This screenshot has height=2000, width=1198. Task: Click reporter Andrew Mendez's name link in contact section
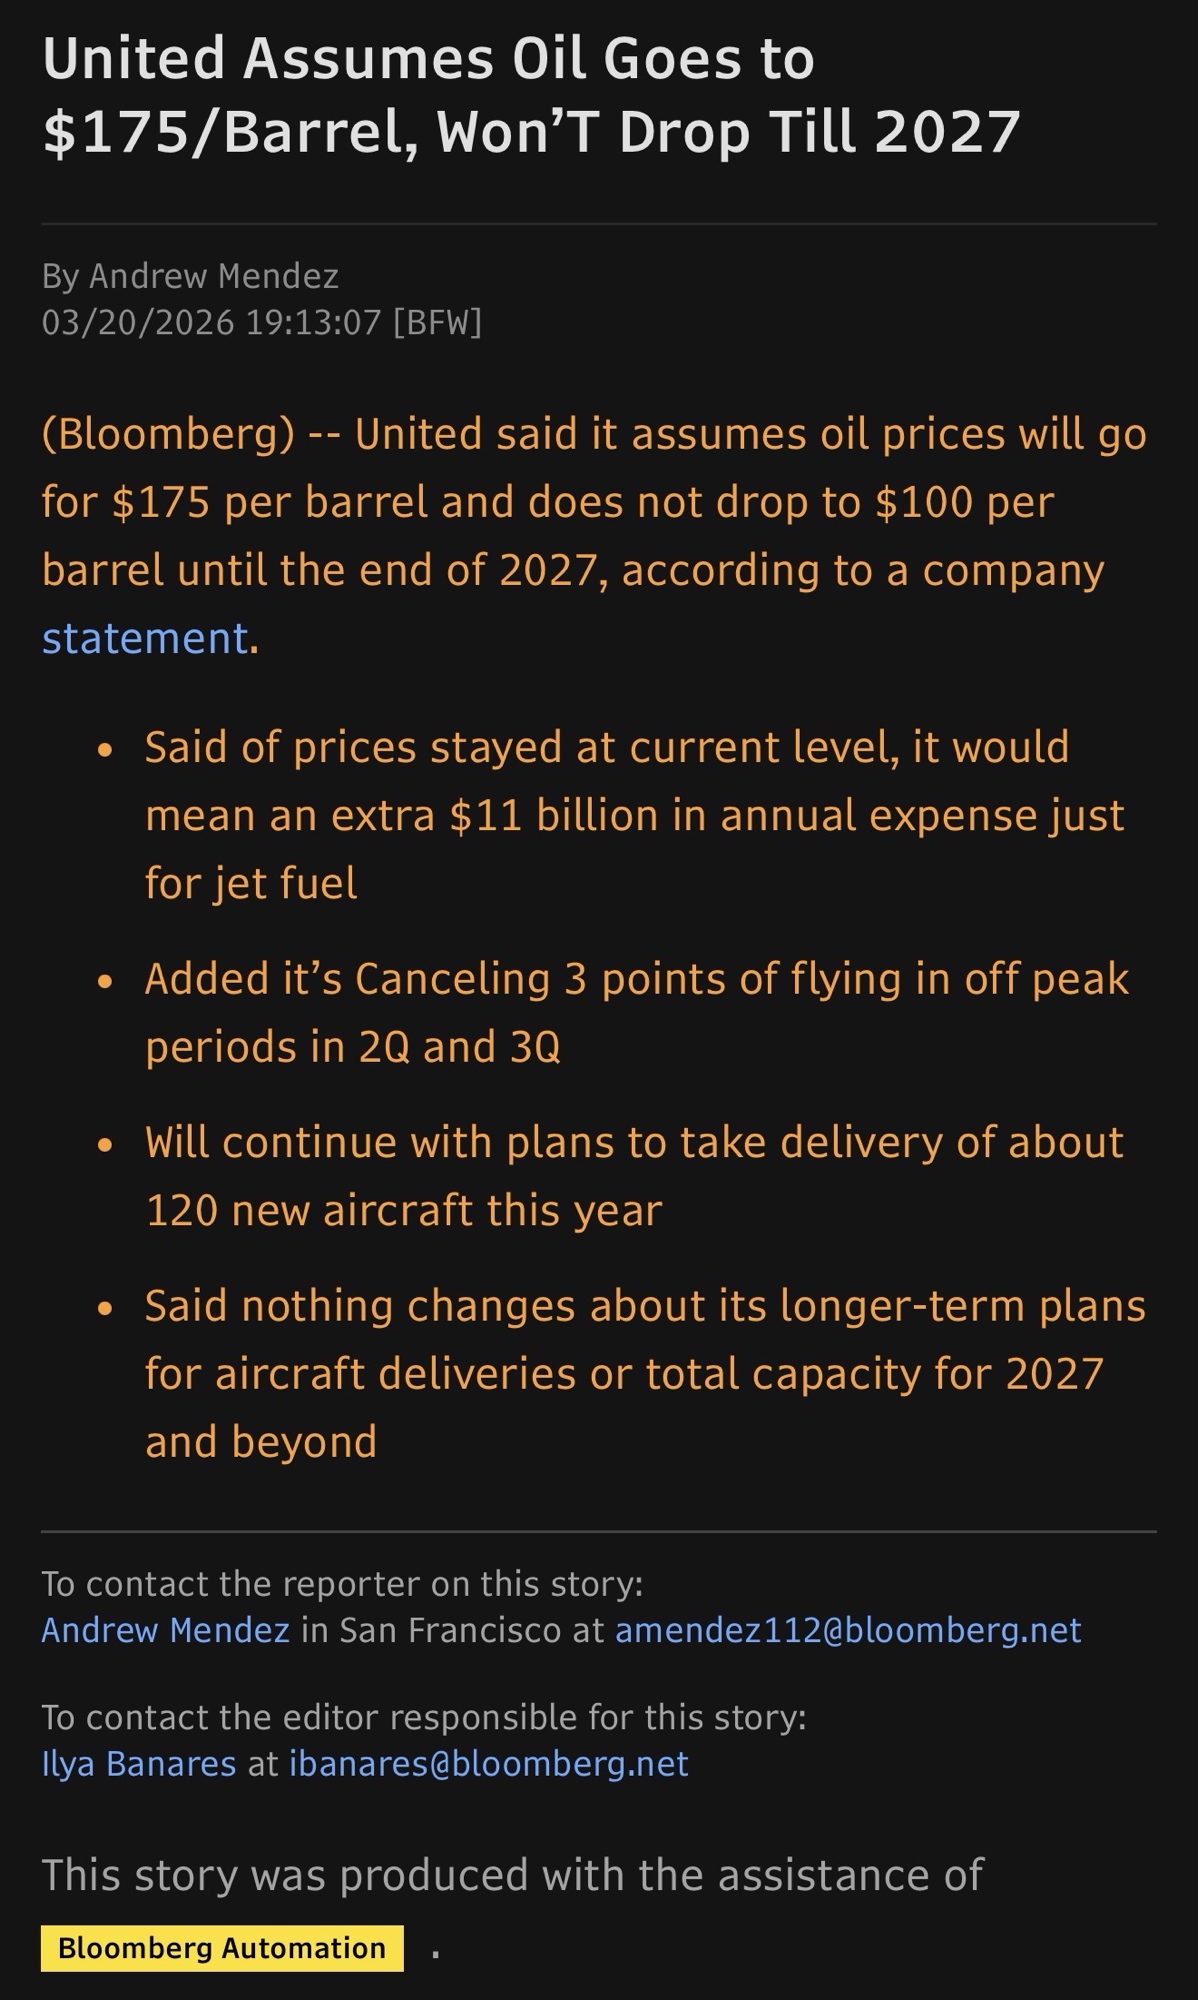click(x=165, y=1630)
